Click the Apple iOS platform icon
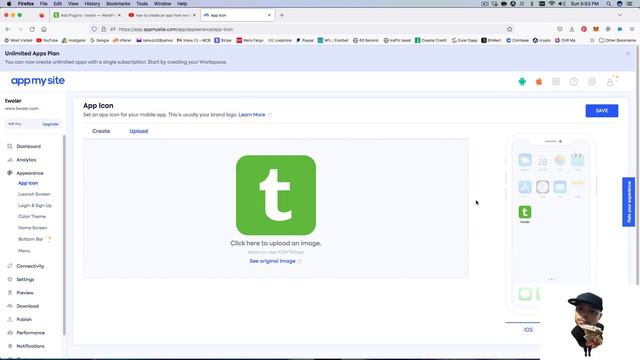 (539, 82)
